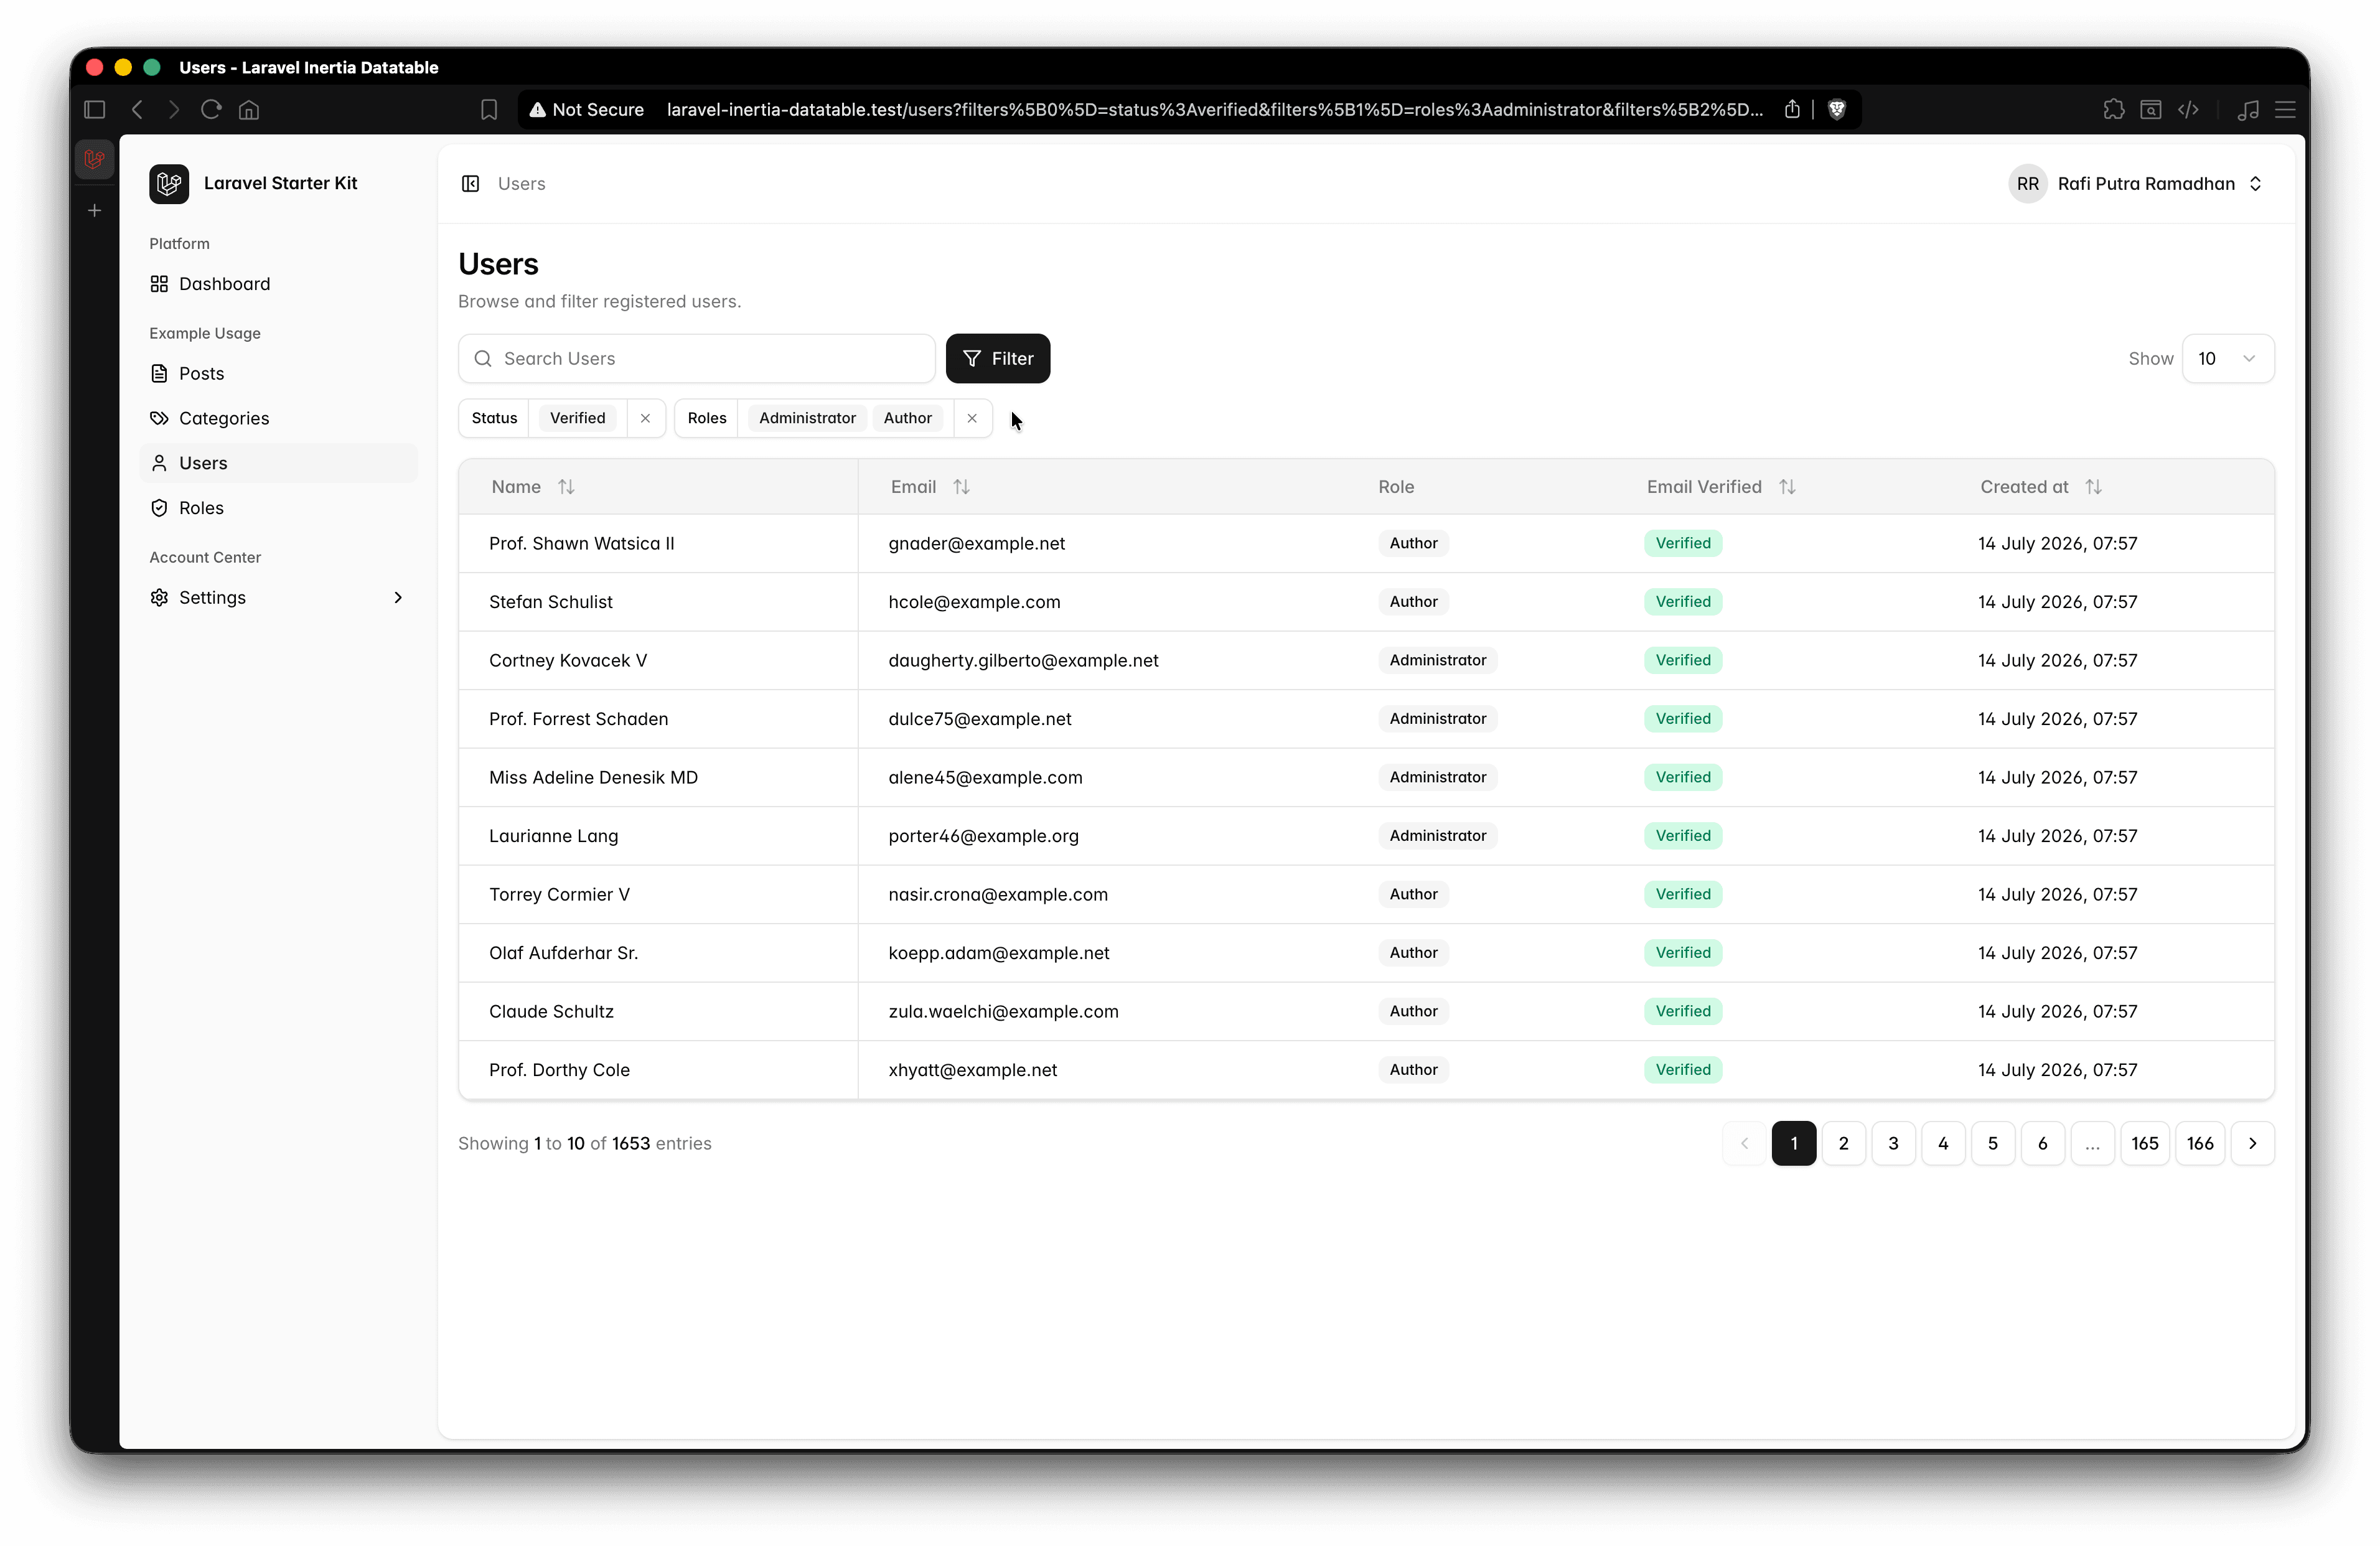Open Posts in the sidebar

[x=278, y=373]
